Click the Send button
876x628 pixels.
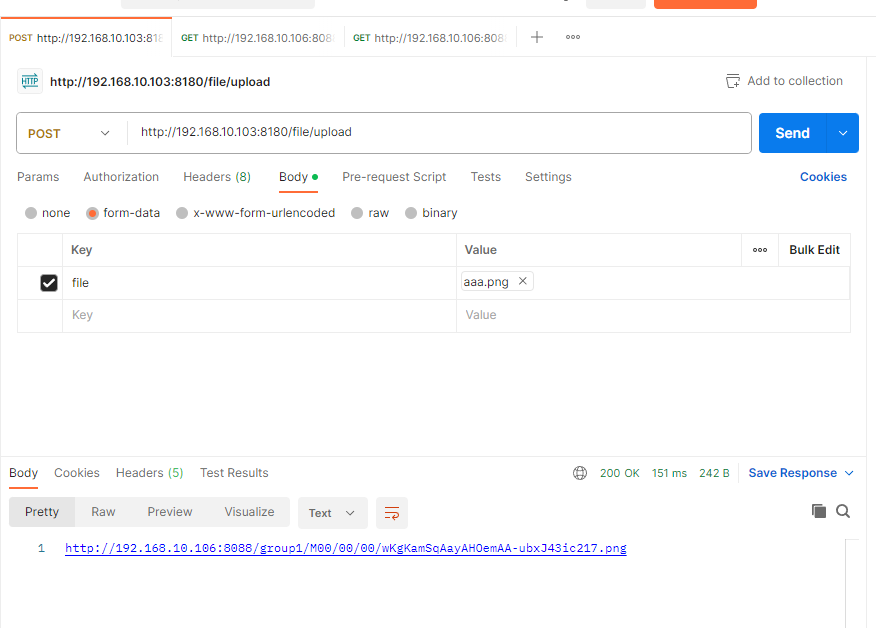[x=792, y=133]
